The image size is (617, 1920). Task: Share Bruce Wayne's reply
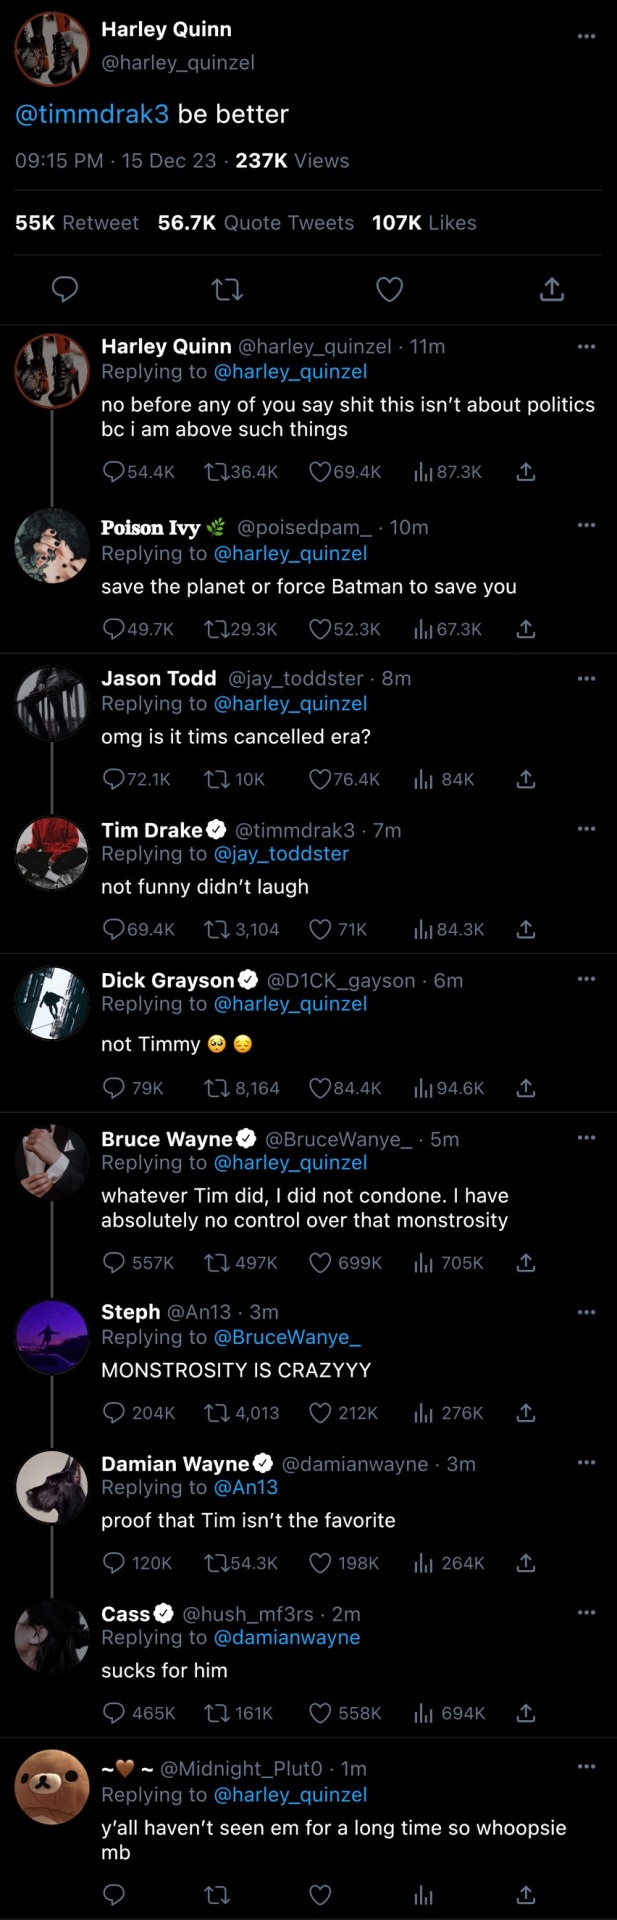point(526,1263)
